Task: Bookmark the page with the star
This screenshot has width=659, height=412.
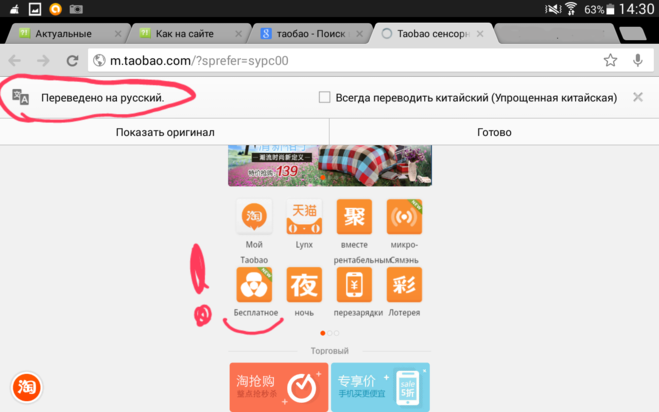Action: [610, 61]
